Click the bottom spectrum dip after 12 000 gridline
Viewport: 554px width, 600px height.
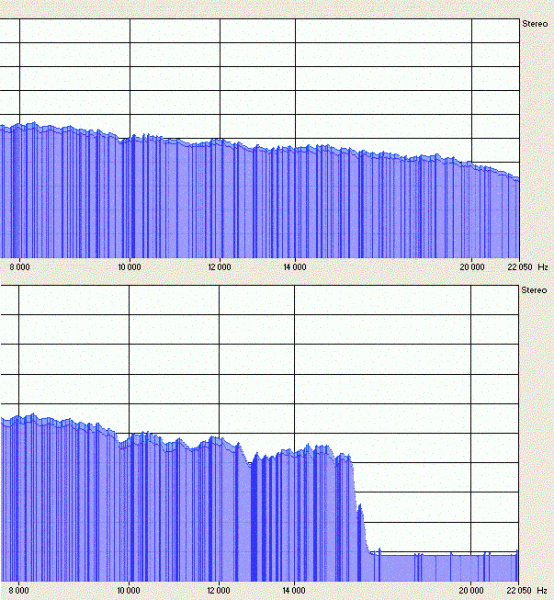249,463
